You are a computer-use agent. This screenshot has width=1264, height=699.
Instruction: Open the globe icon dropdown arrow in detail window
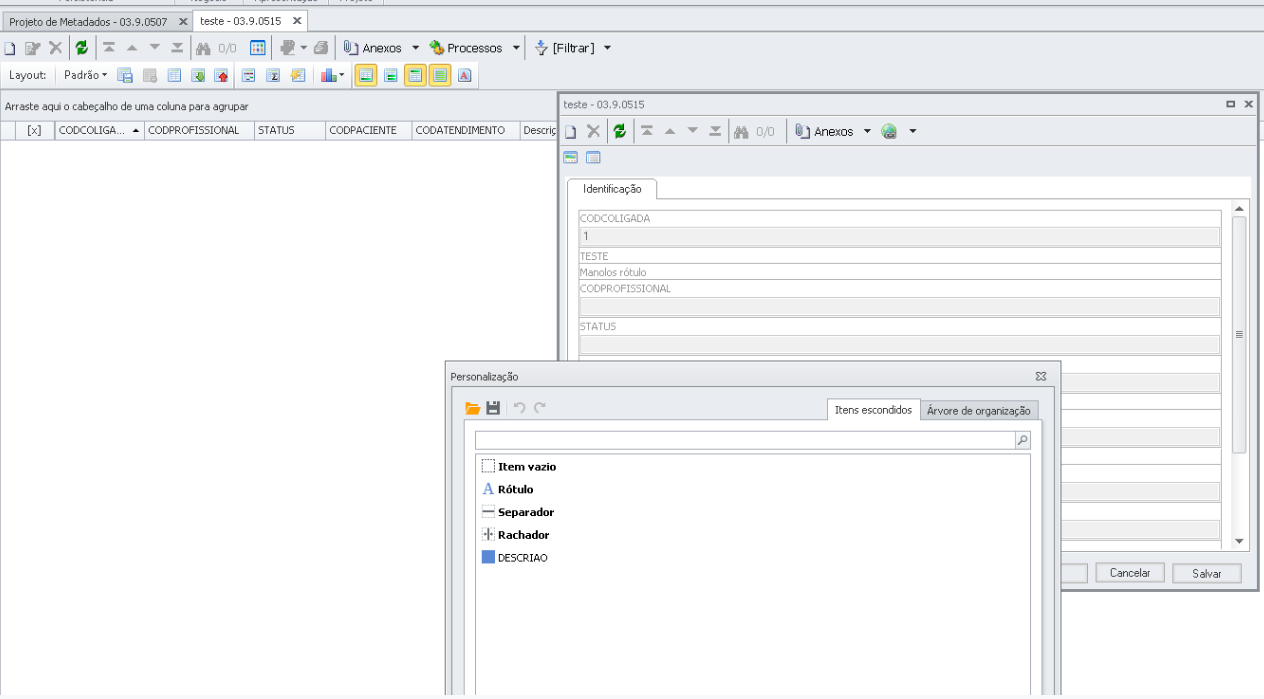pos(913,131)
